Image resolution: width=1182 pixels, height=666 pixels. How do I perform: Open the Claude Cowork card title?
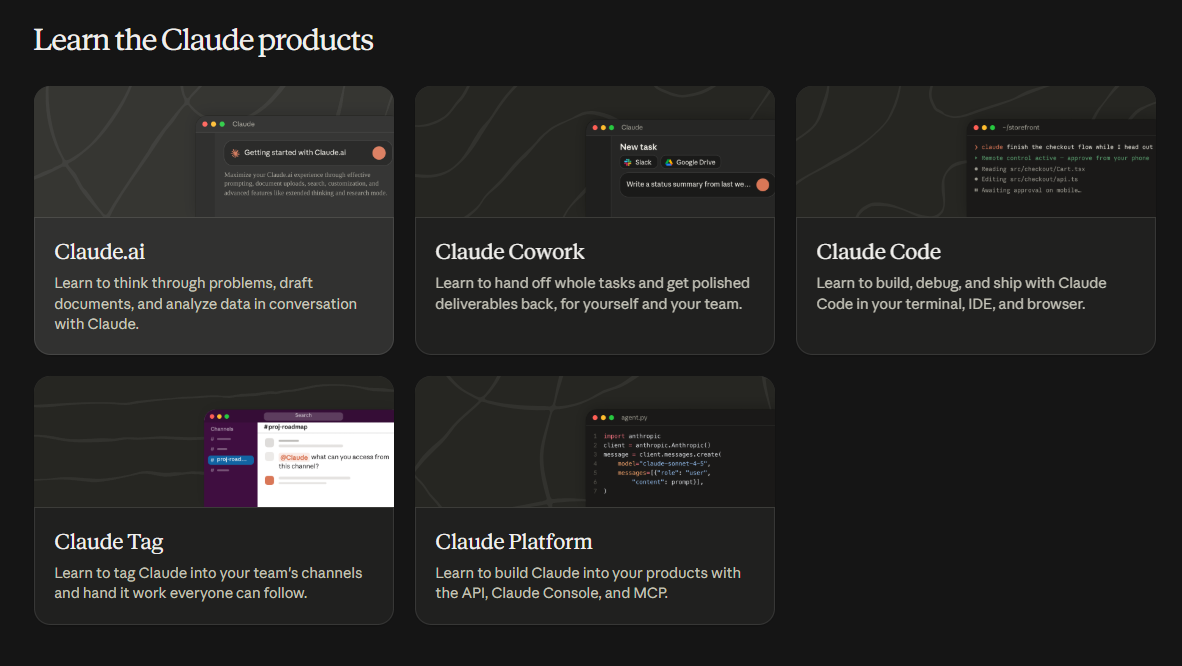[510, 251]
